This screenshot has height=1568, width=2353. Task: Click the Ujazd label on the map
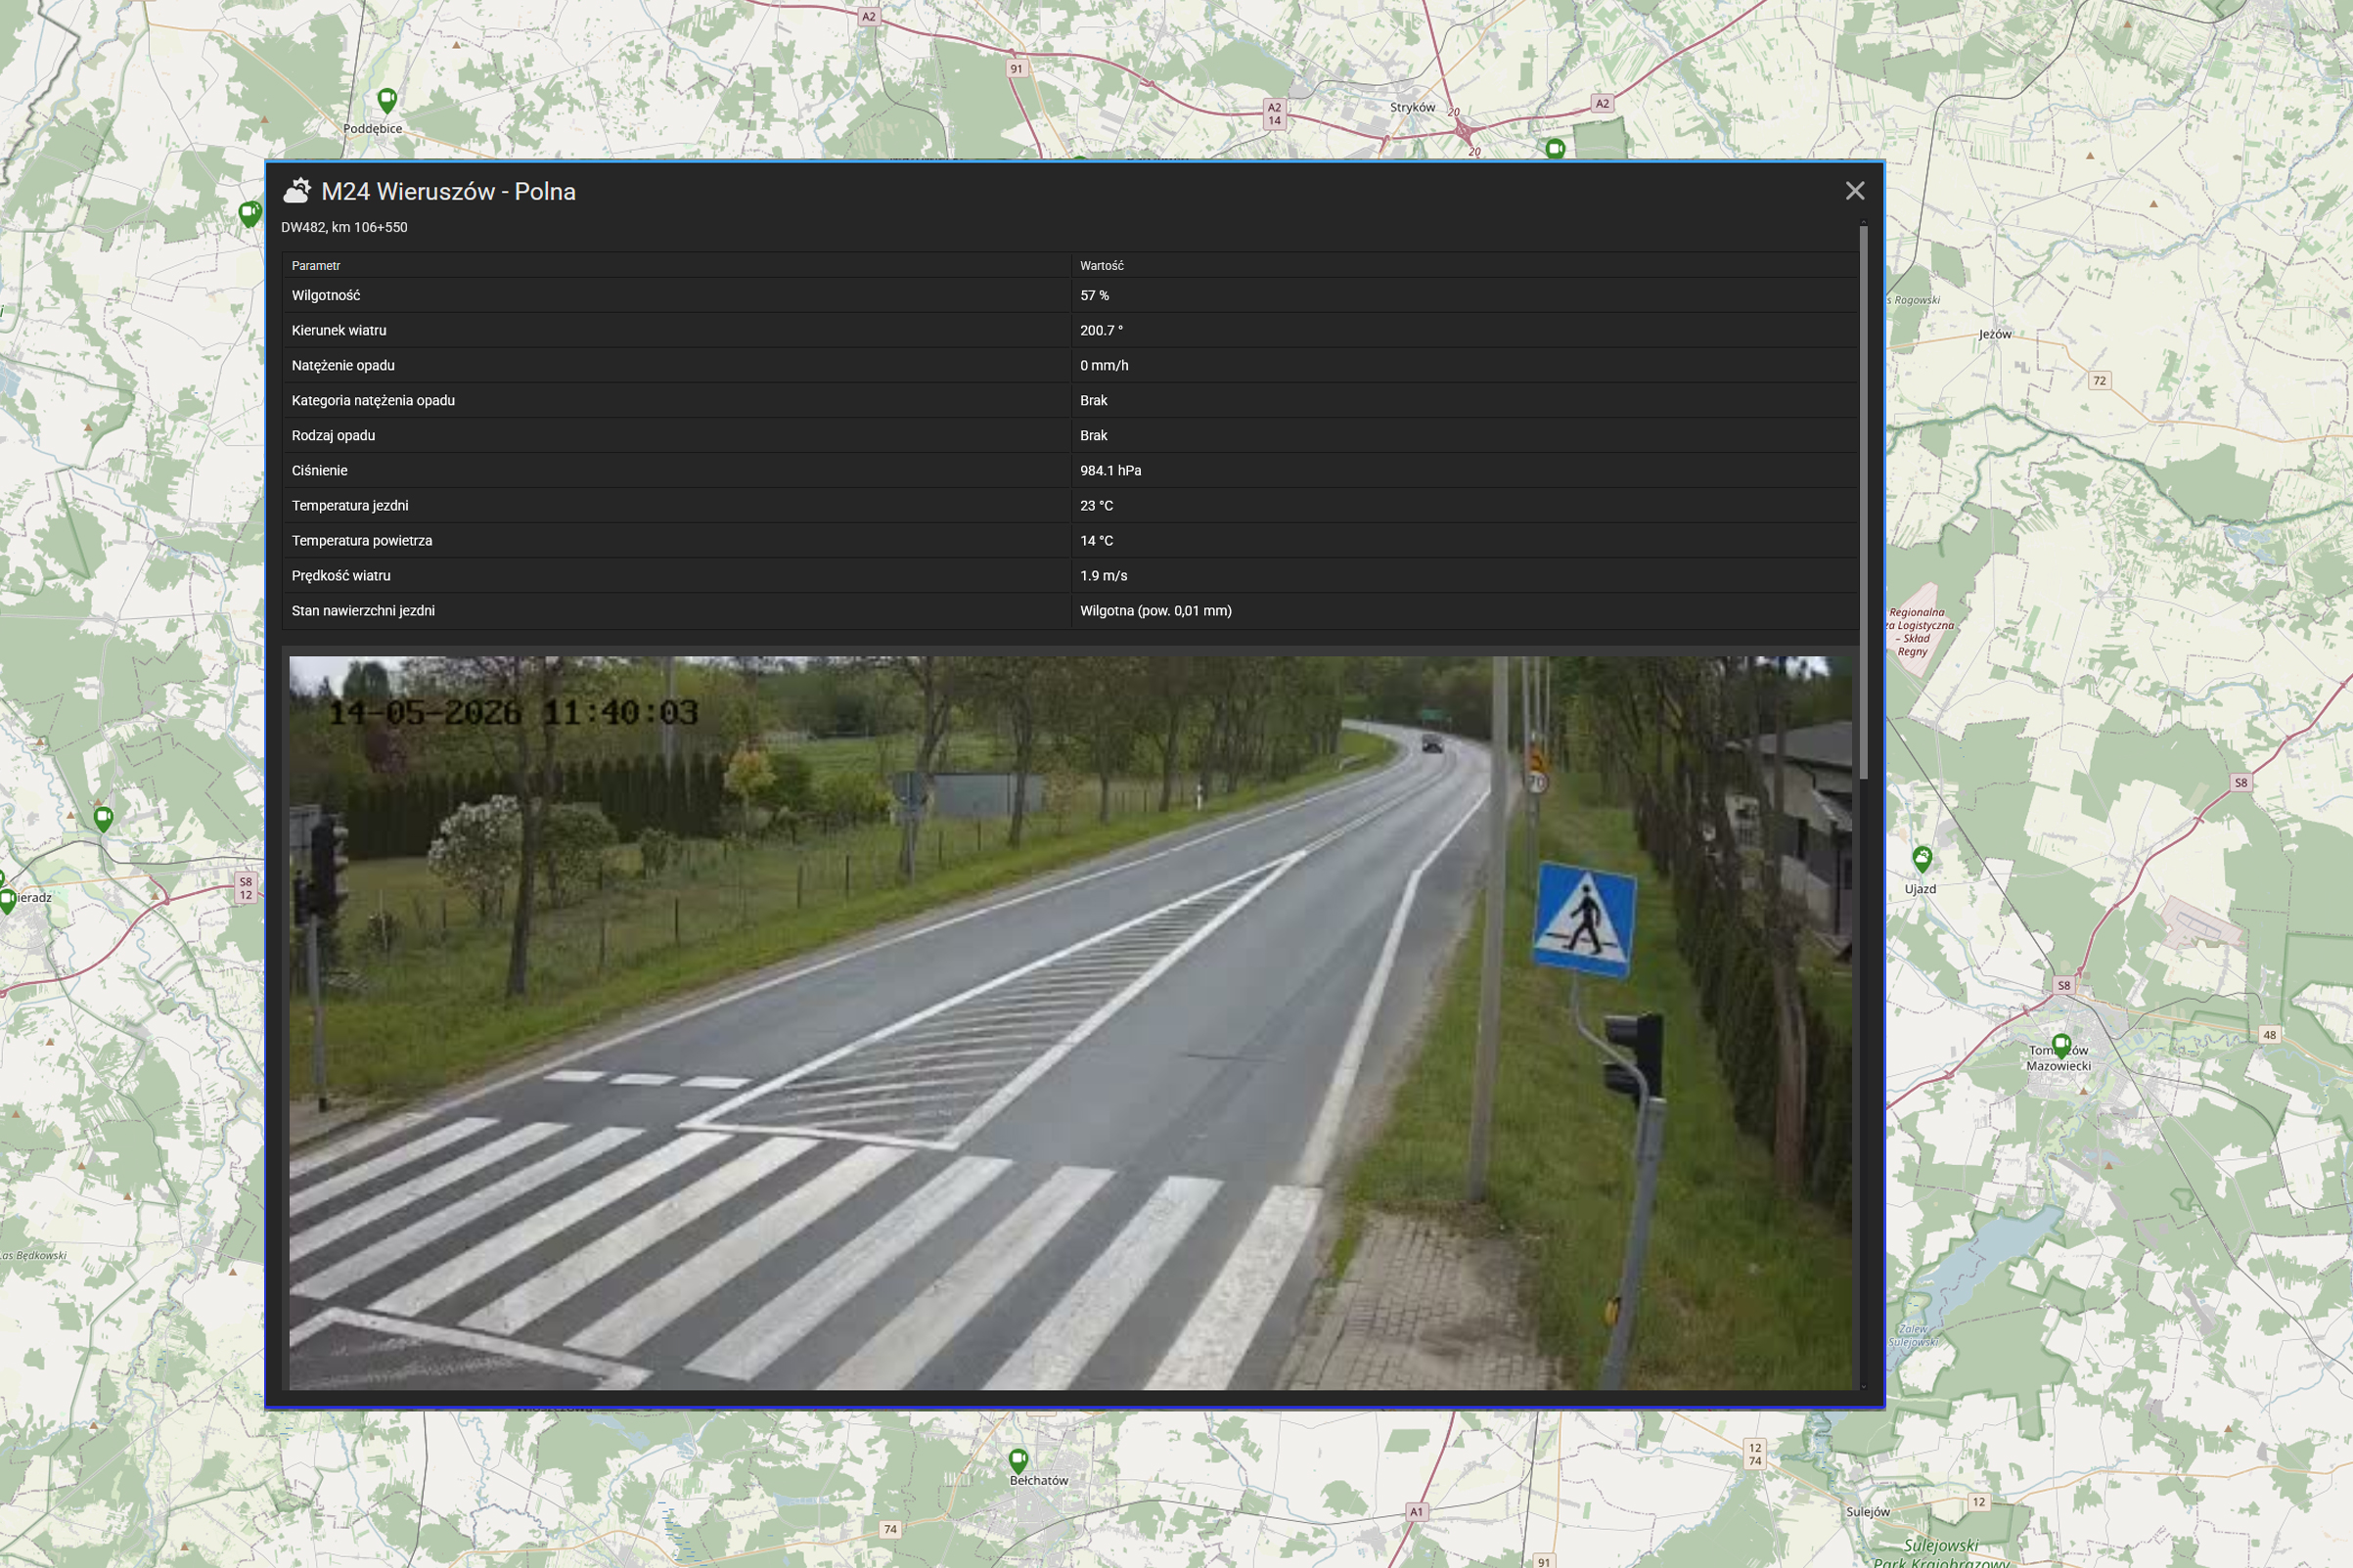[x=1920, y=888]
